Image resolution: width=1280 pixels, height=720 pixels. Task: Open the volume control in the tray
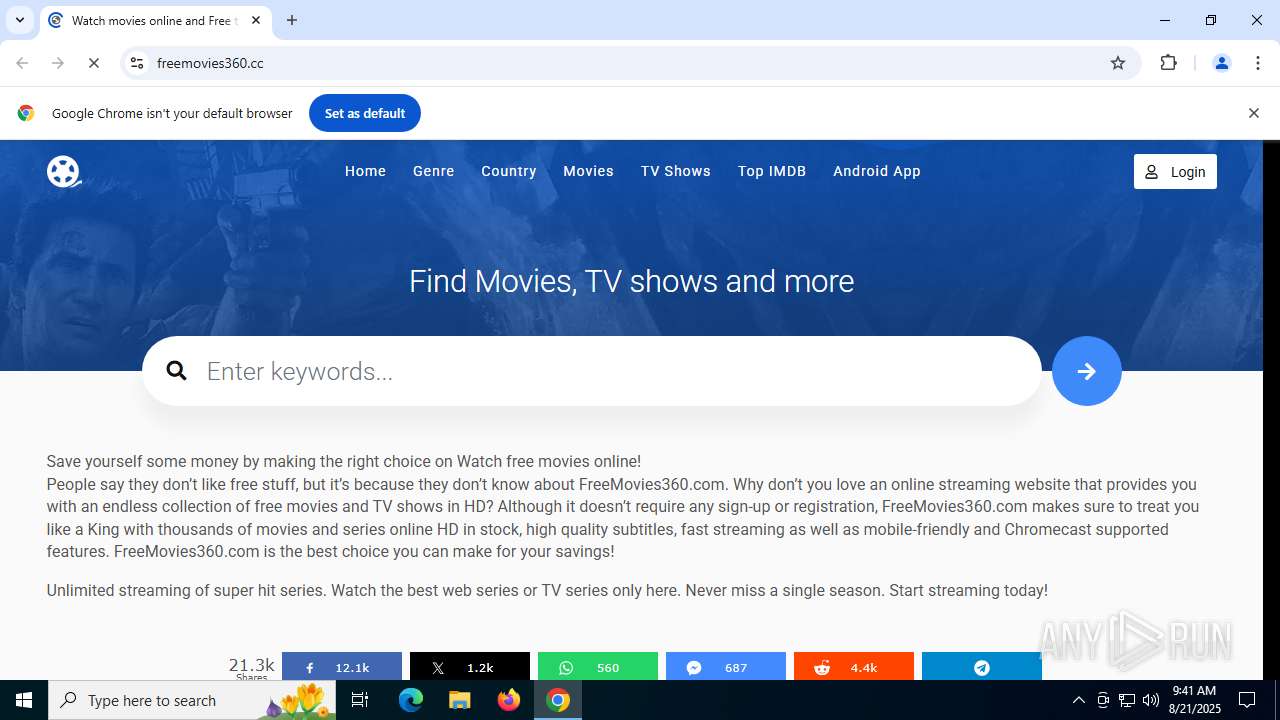coord(1151,700)
